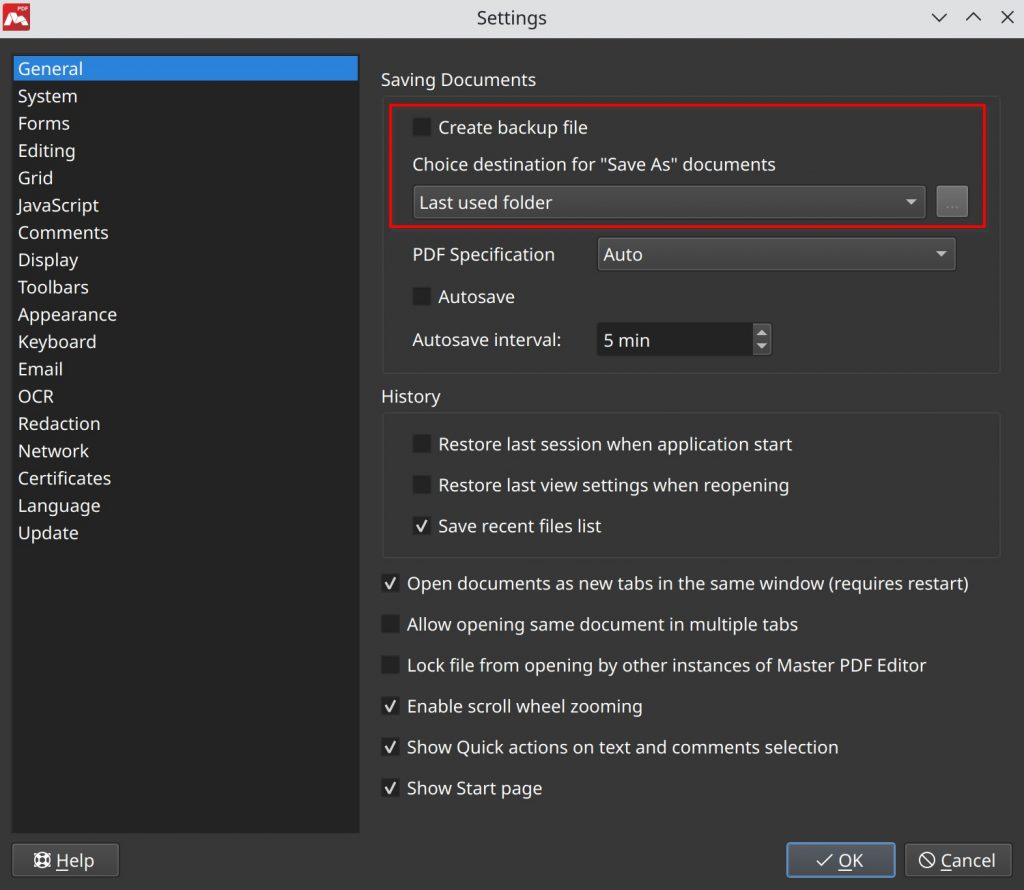Viewport: 1024px width, 890px height.
Task: Open the Display settings category
Action: click(185, 260)
